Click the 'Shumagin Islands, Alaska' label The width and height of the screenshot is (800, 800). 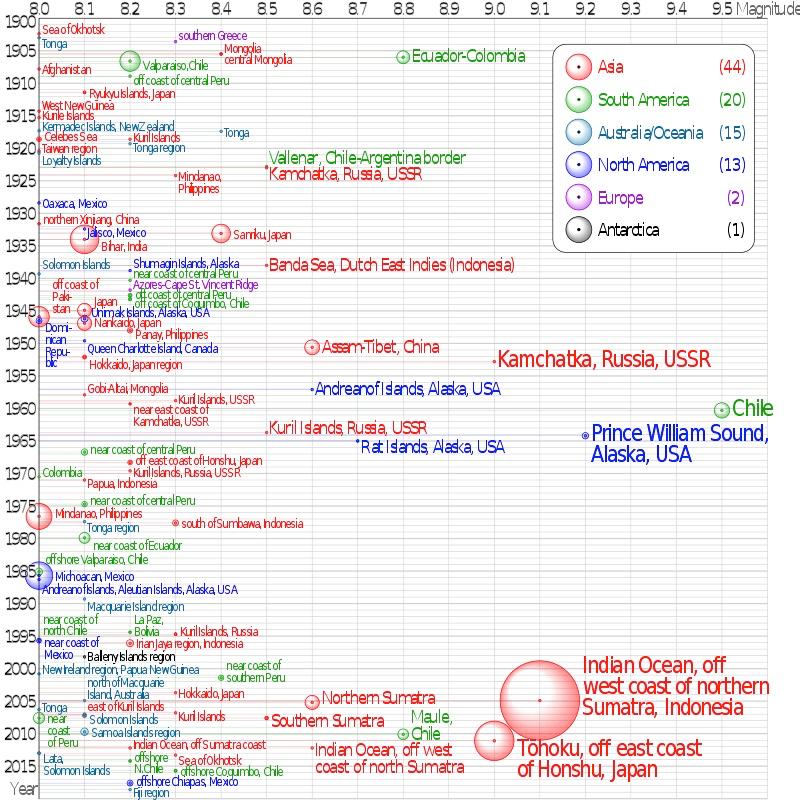coord(186,264)
